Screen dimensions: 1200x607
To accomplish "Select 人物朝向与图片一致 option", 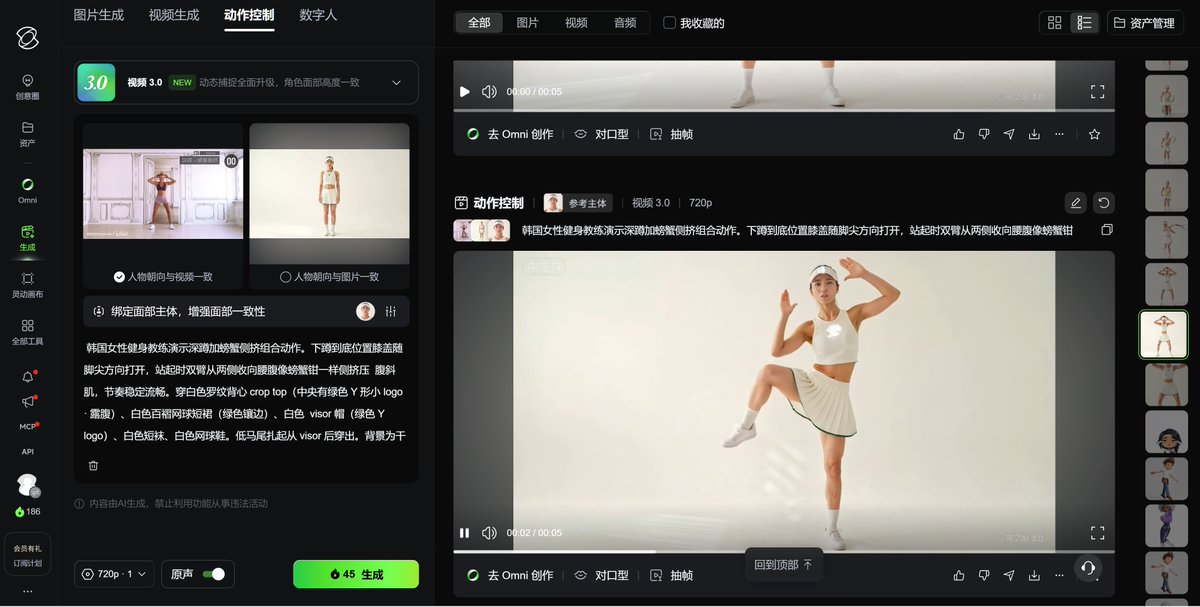I will [x=329, y=277].
